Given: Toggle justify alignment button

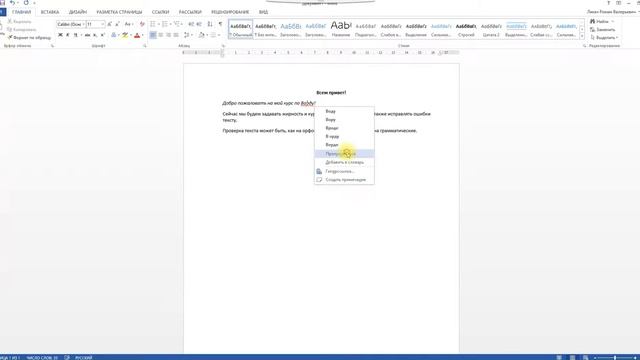Looking at the screenshot, I should (x=176, y=36).
